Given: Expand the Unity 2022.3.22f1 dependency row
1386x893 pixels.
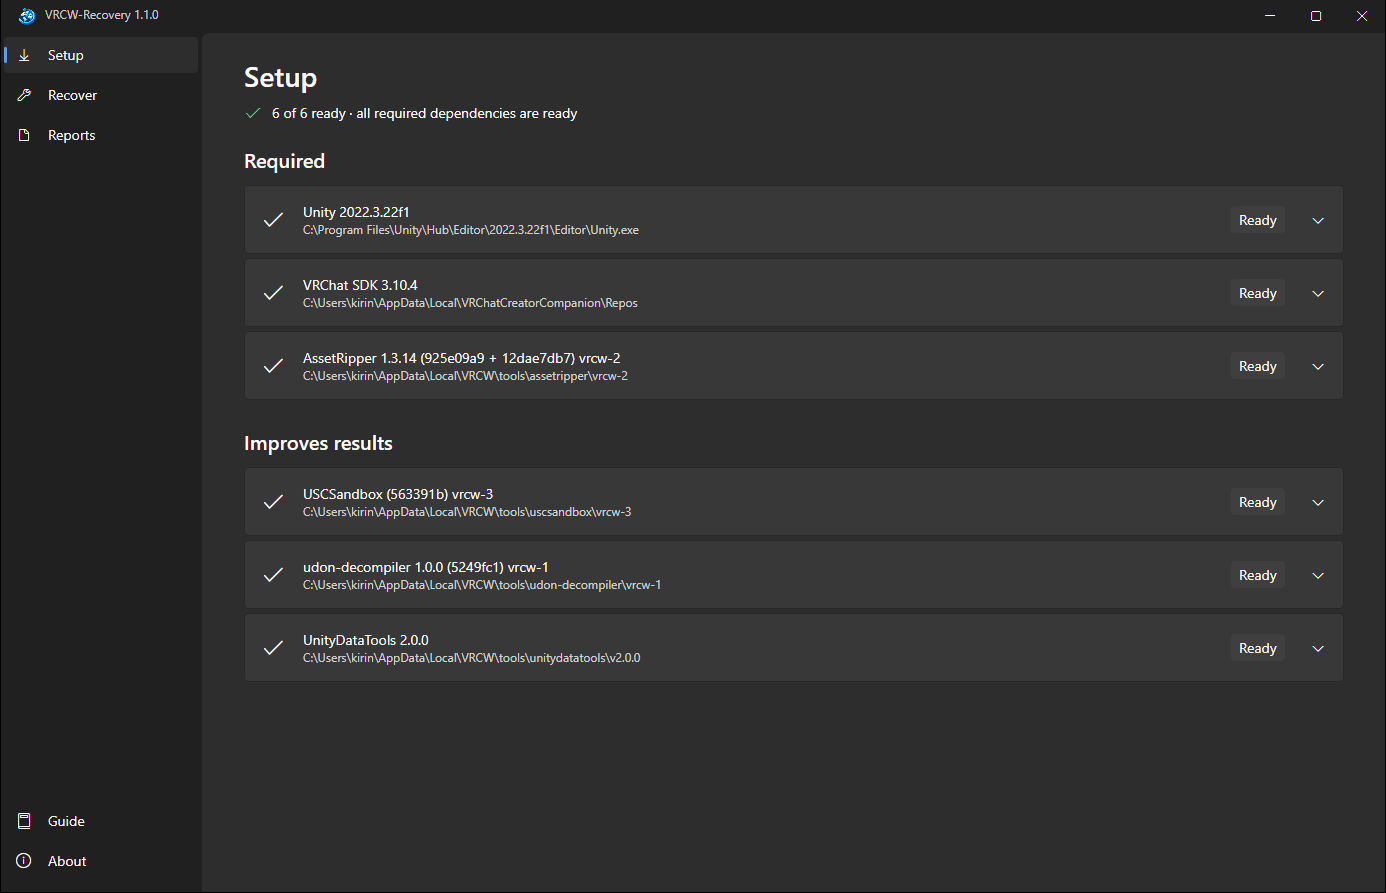Looking at the screenshot, I should [1318, 220].
